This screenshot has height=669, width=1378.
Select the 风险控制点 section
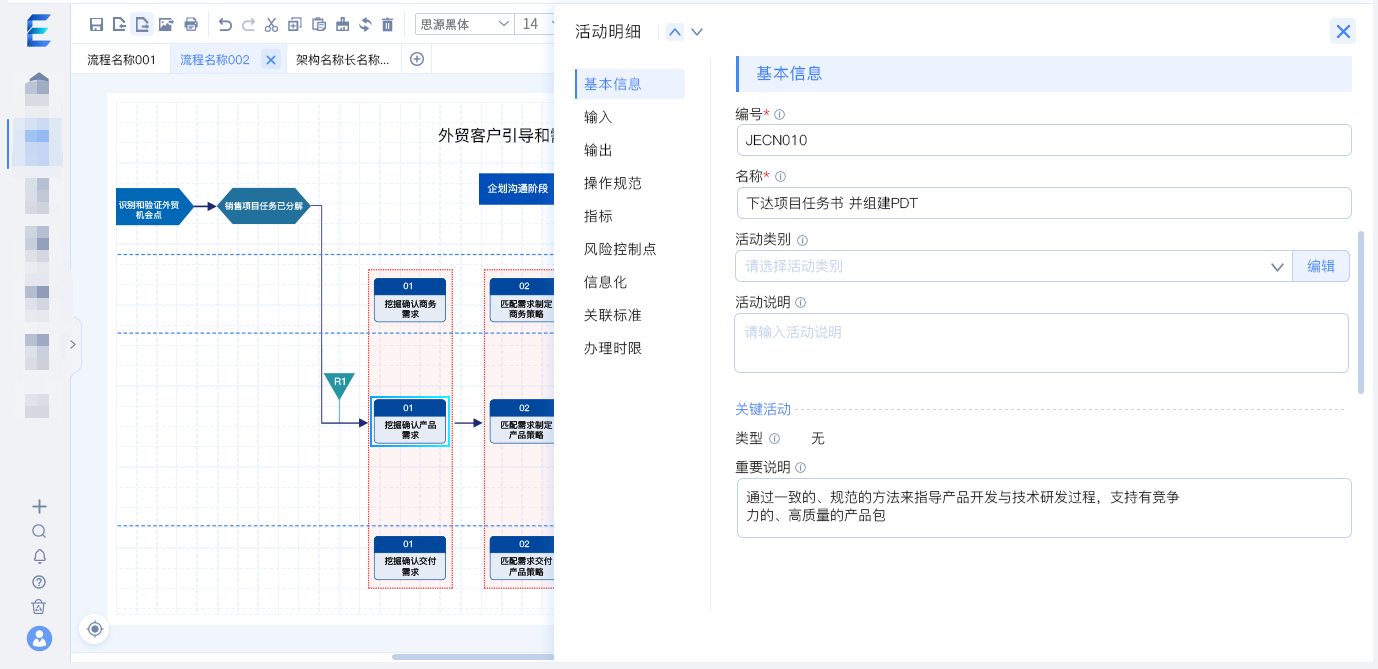(620, 249)
